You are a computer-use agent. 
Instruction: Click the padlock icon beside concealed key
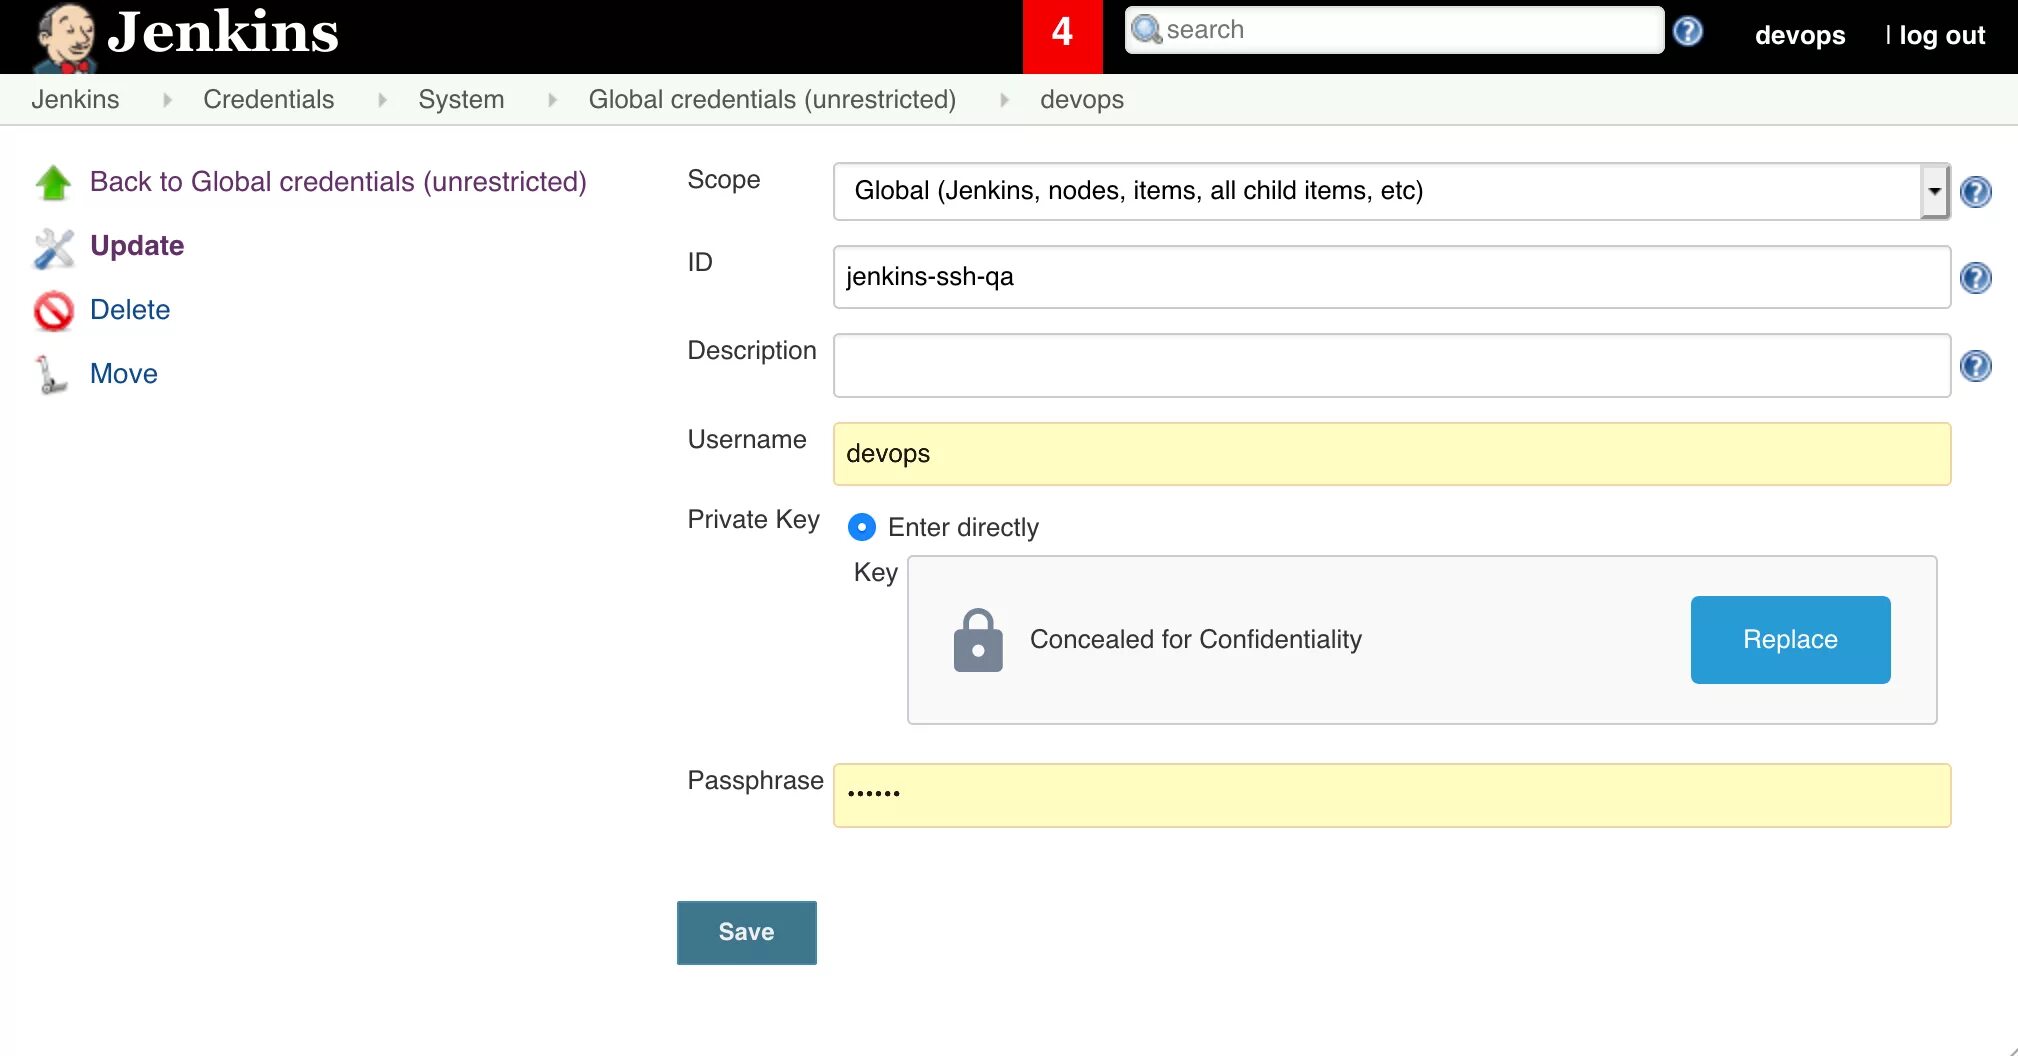click(978, 641)
